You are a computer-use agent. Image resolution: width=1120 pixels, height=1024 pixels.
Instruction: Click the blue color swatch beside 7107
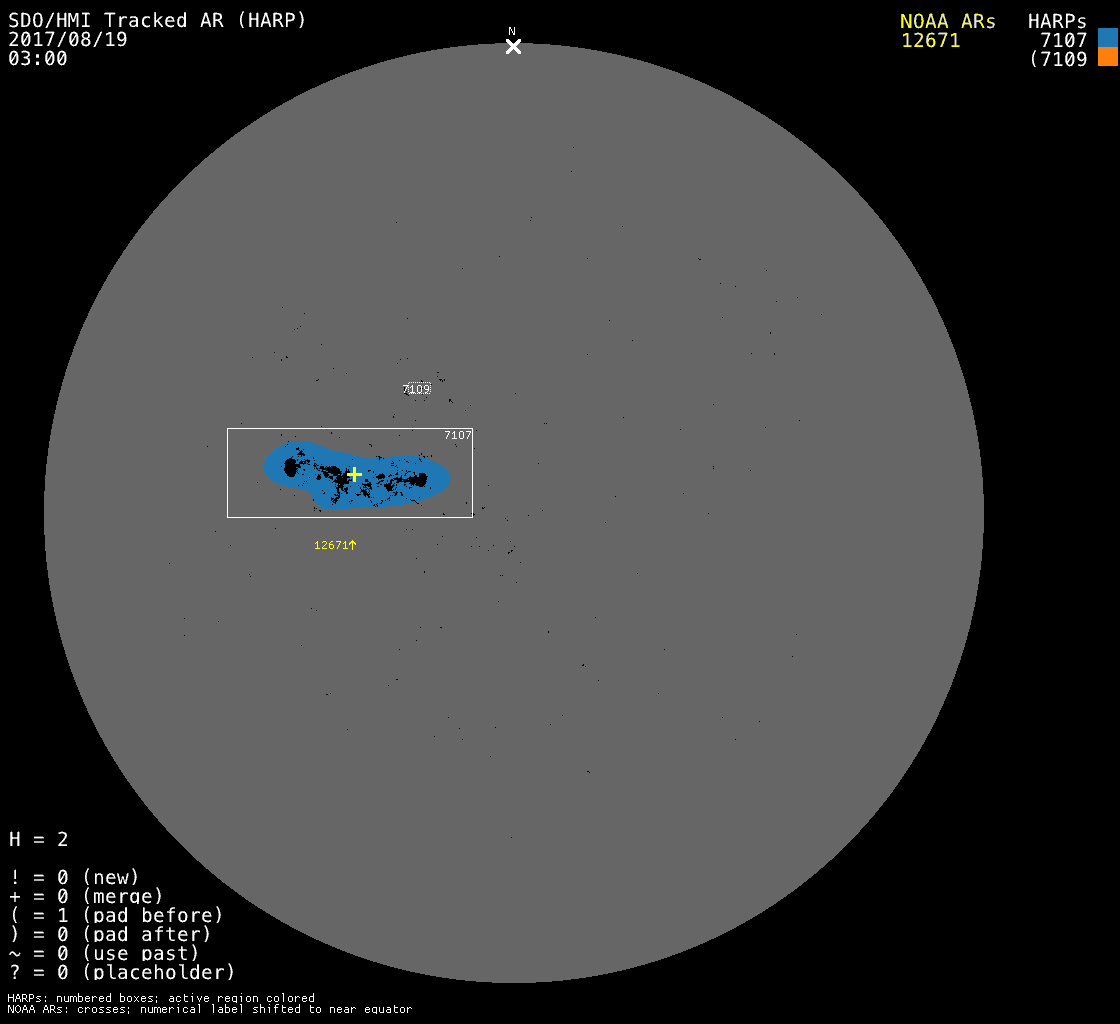point(1107,38)
